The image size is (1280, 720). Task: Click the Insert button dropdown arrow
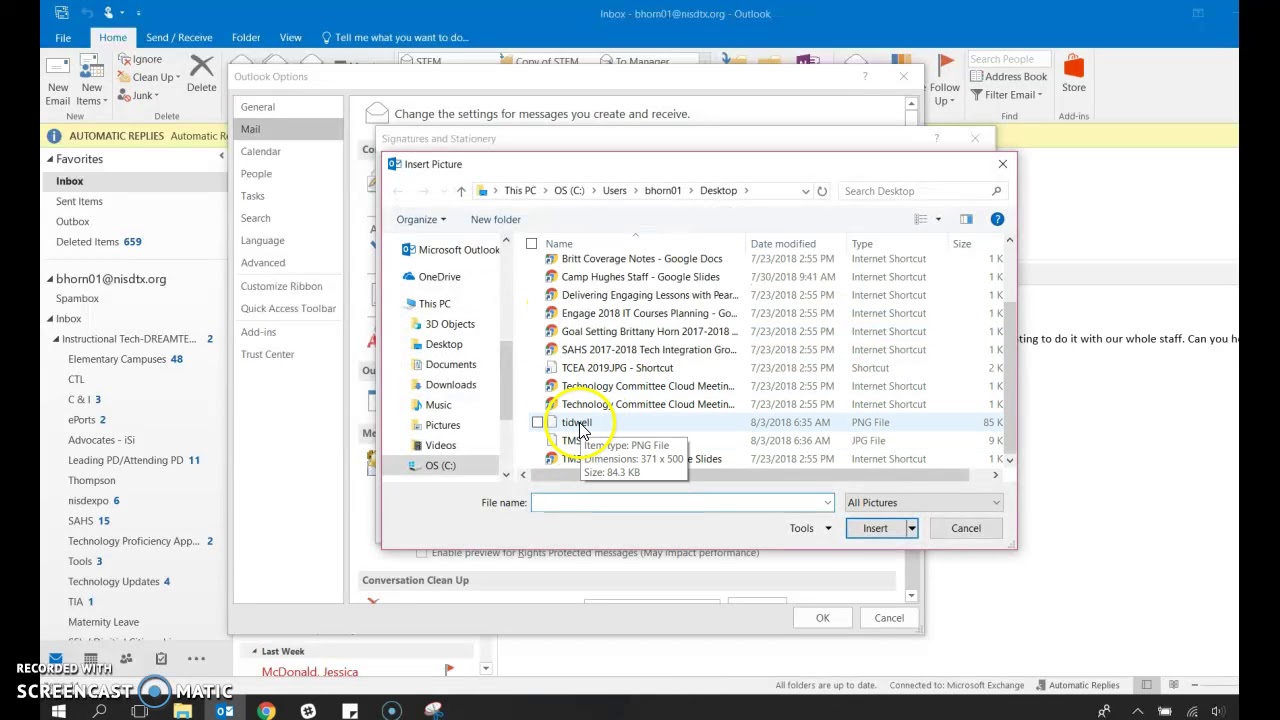pyautogui.click(x=911, y=529)
